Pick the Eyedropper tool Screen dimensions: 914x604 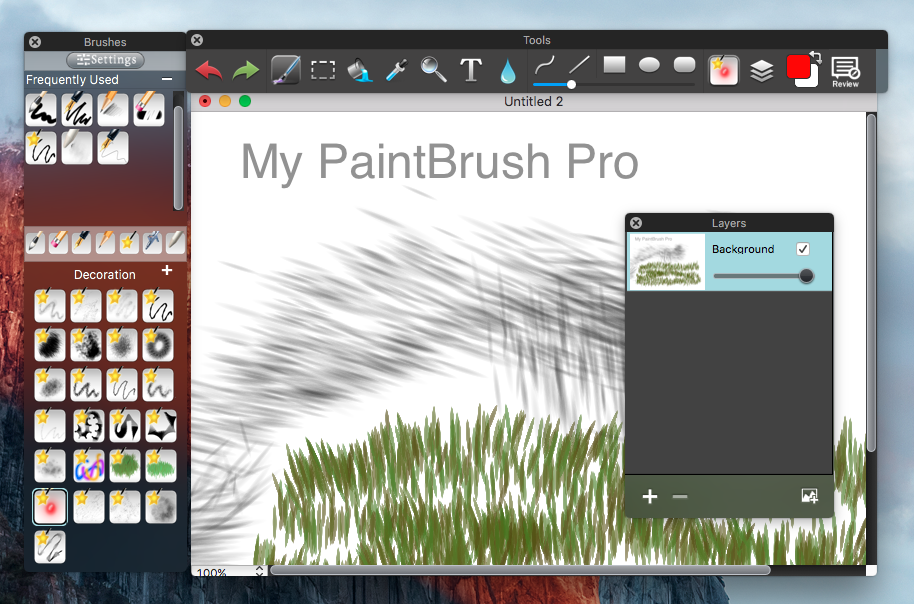(396, 71)
